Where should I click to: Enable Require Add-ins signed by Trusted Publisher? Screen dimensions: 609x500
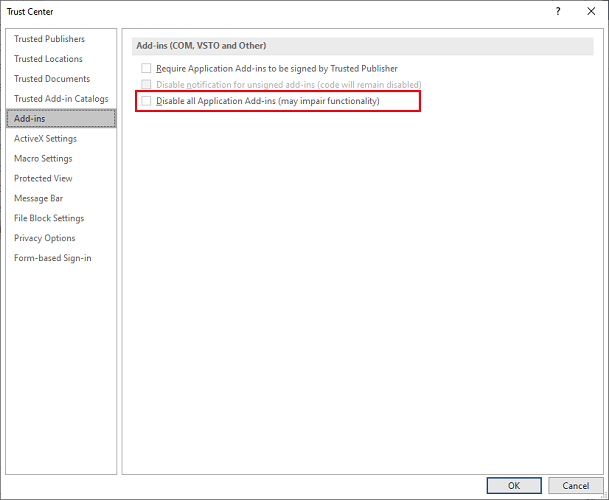(146, 68)
